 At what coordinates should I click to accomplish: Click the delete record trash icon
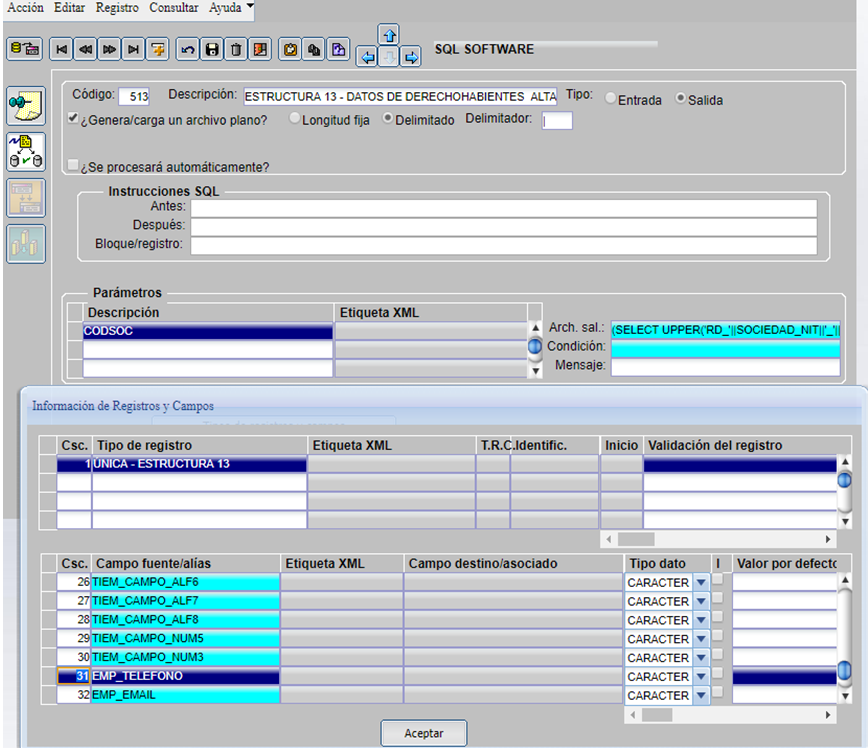coord(235,49)
